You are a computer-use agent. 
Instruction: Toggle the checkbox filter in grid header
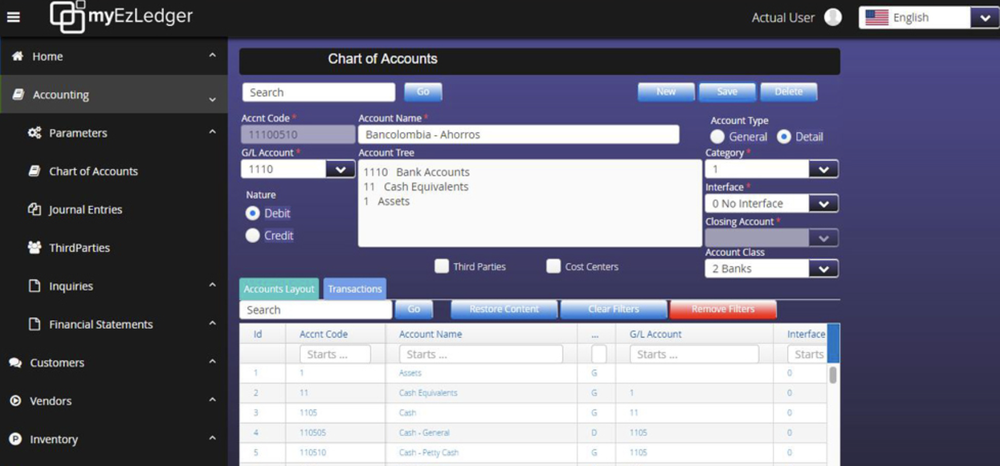pyautogui.click(x=599, y=354)
